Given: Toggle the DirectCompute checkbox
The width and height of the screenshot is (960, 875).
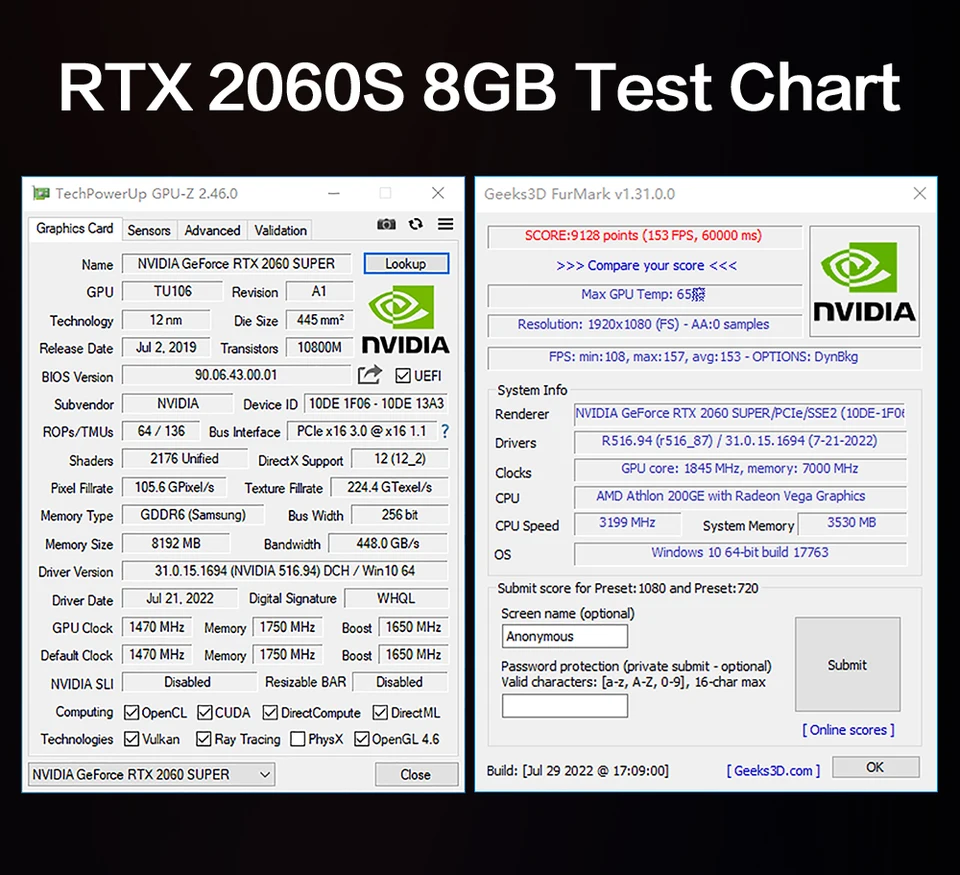Looking at the screenshot, I should [270, 712].
